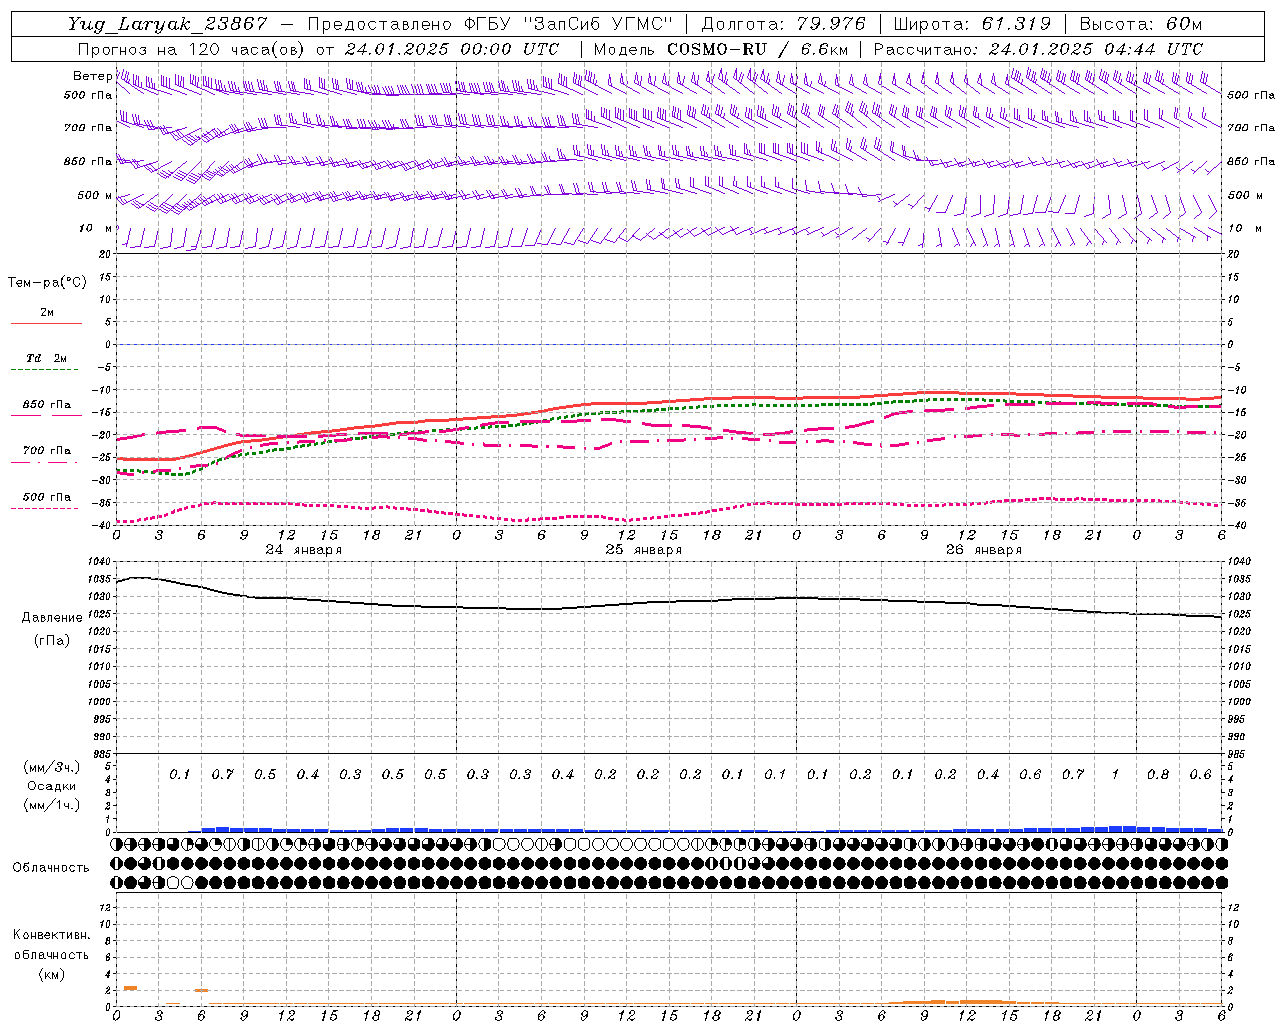This screenshot has width=1280, height=1024.
Task: Click the "Ветер" wind panel label
Action: 92,76
